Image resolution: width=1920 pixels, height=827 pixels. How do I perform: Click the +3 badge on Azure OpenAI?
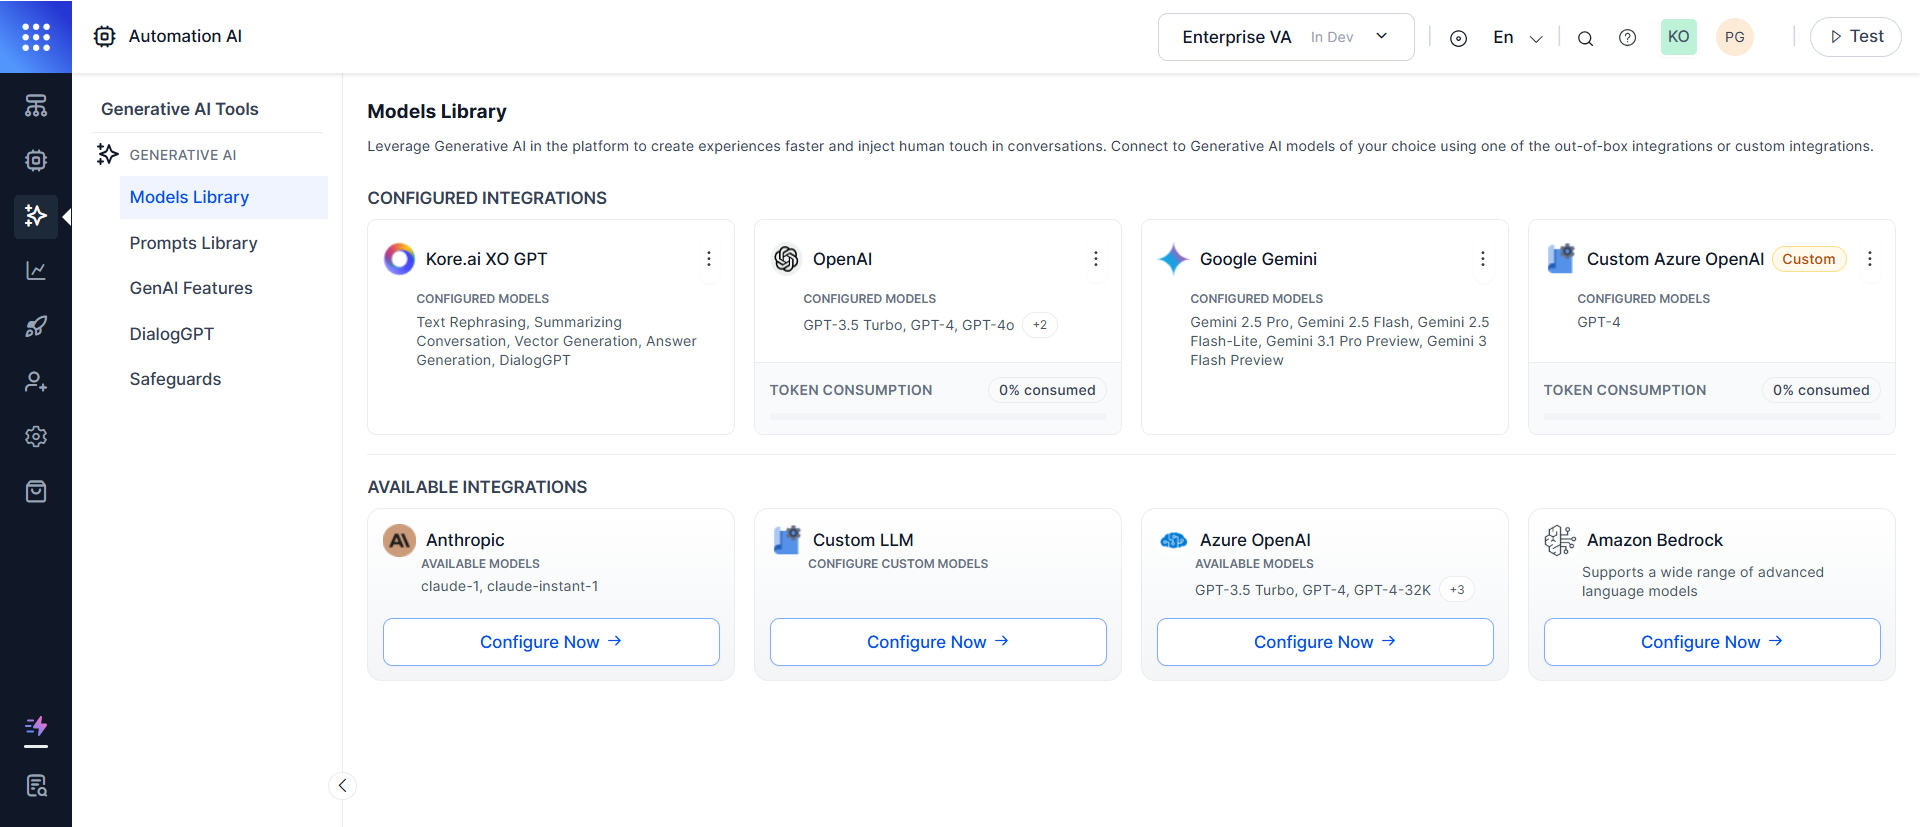click(x=1456, y=590)
